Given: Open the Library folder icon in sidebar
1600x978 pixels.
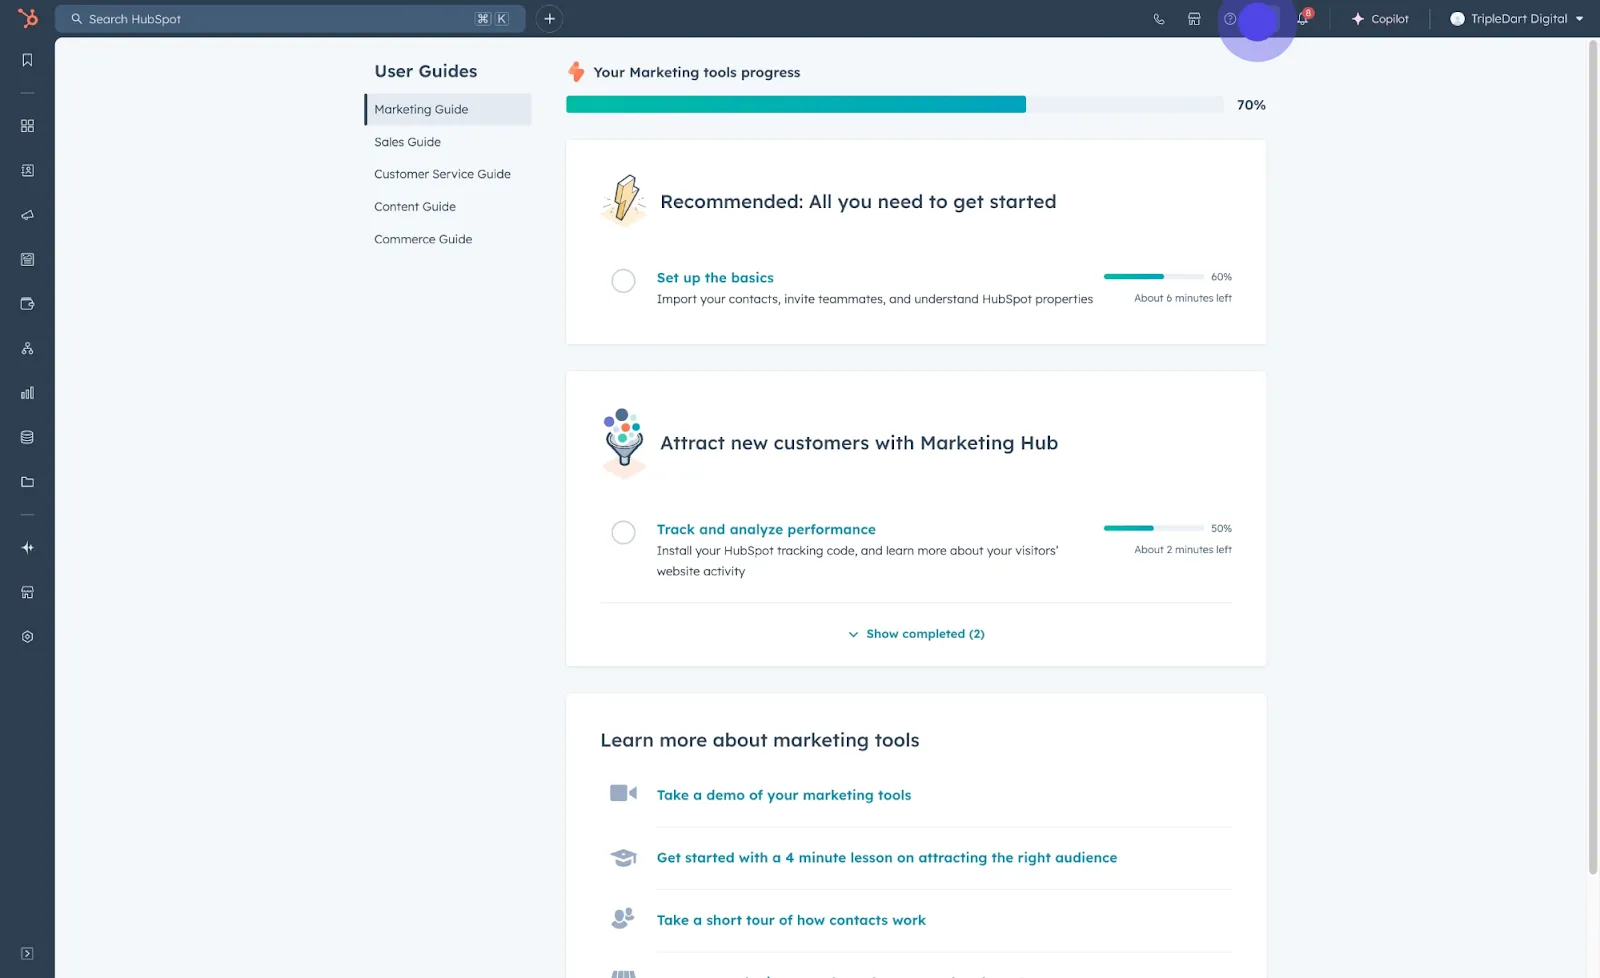Looking at the screenshot, I should (27, 482).
